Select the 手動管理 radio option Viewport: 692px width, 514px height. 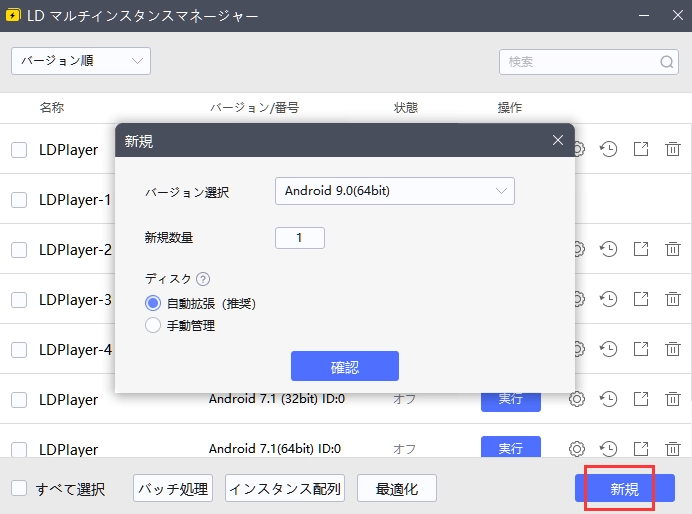tap(153, 325)
